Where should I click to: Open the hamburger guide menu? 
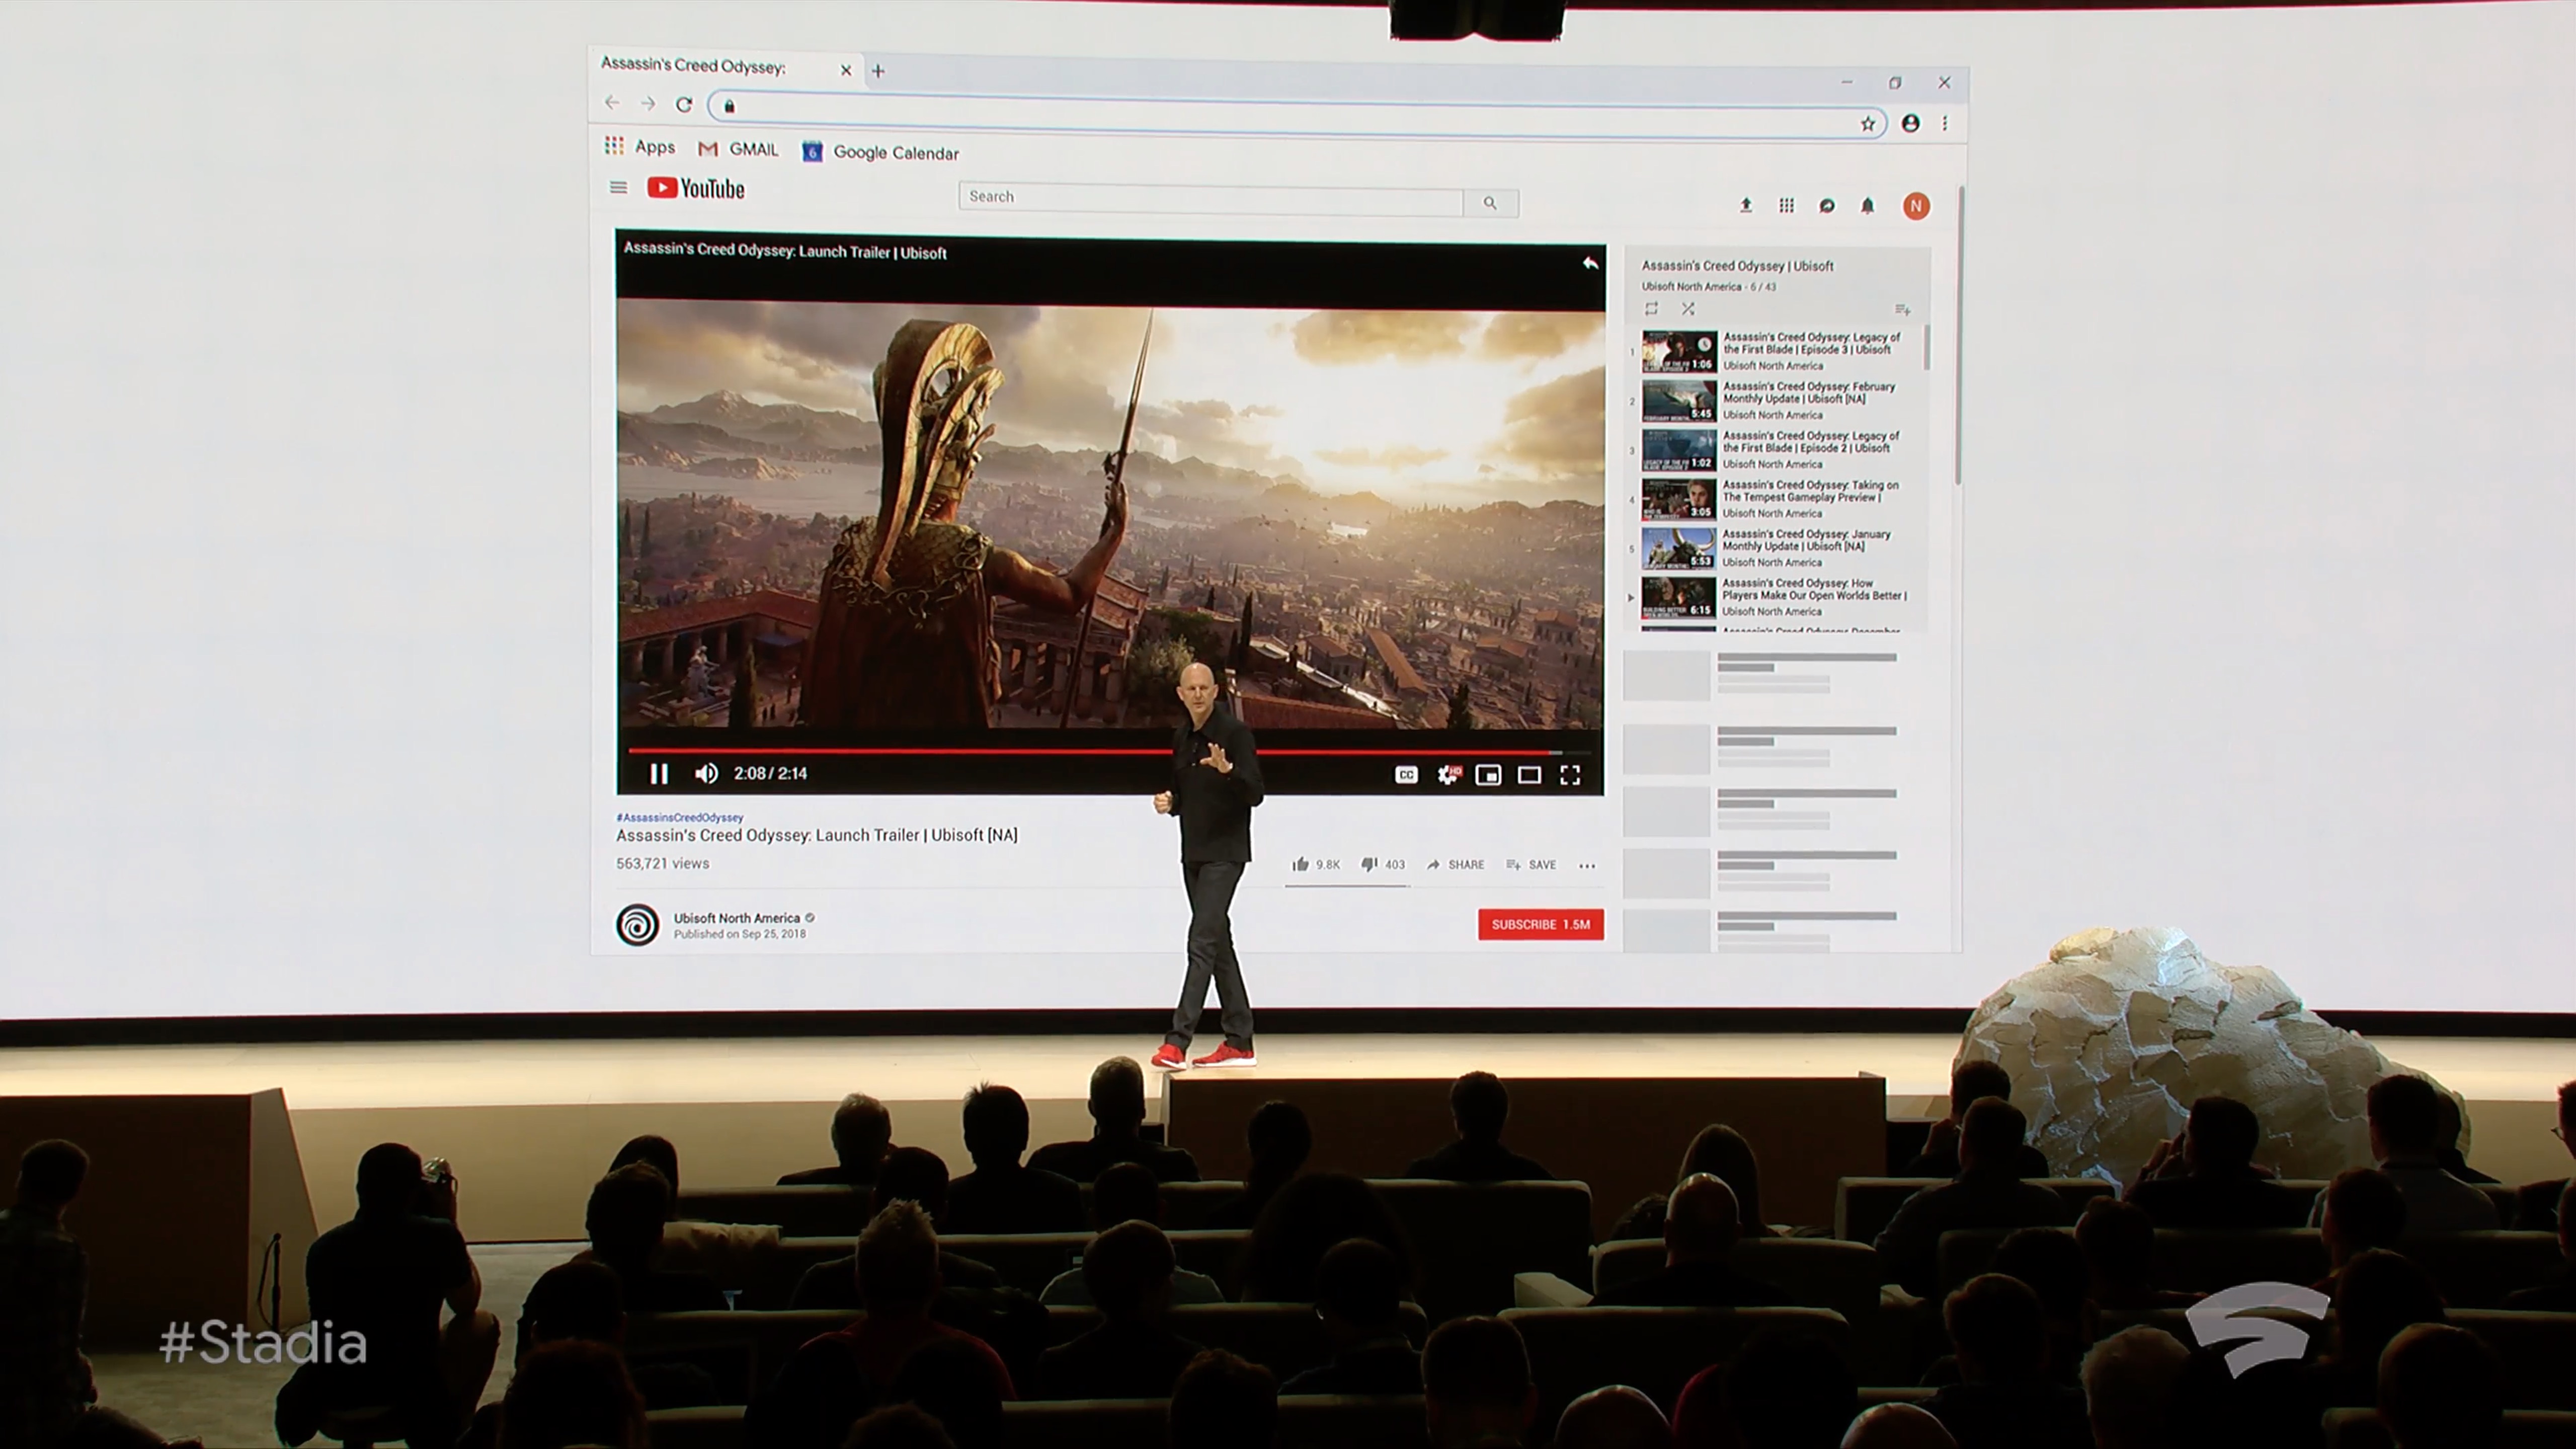[x=618, y=187]
